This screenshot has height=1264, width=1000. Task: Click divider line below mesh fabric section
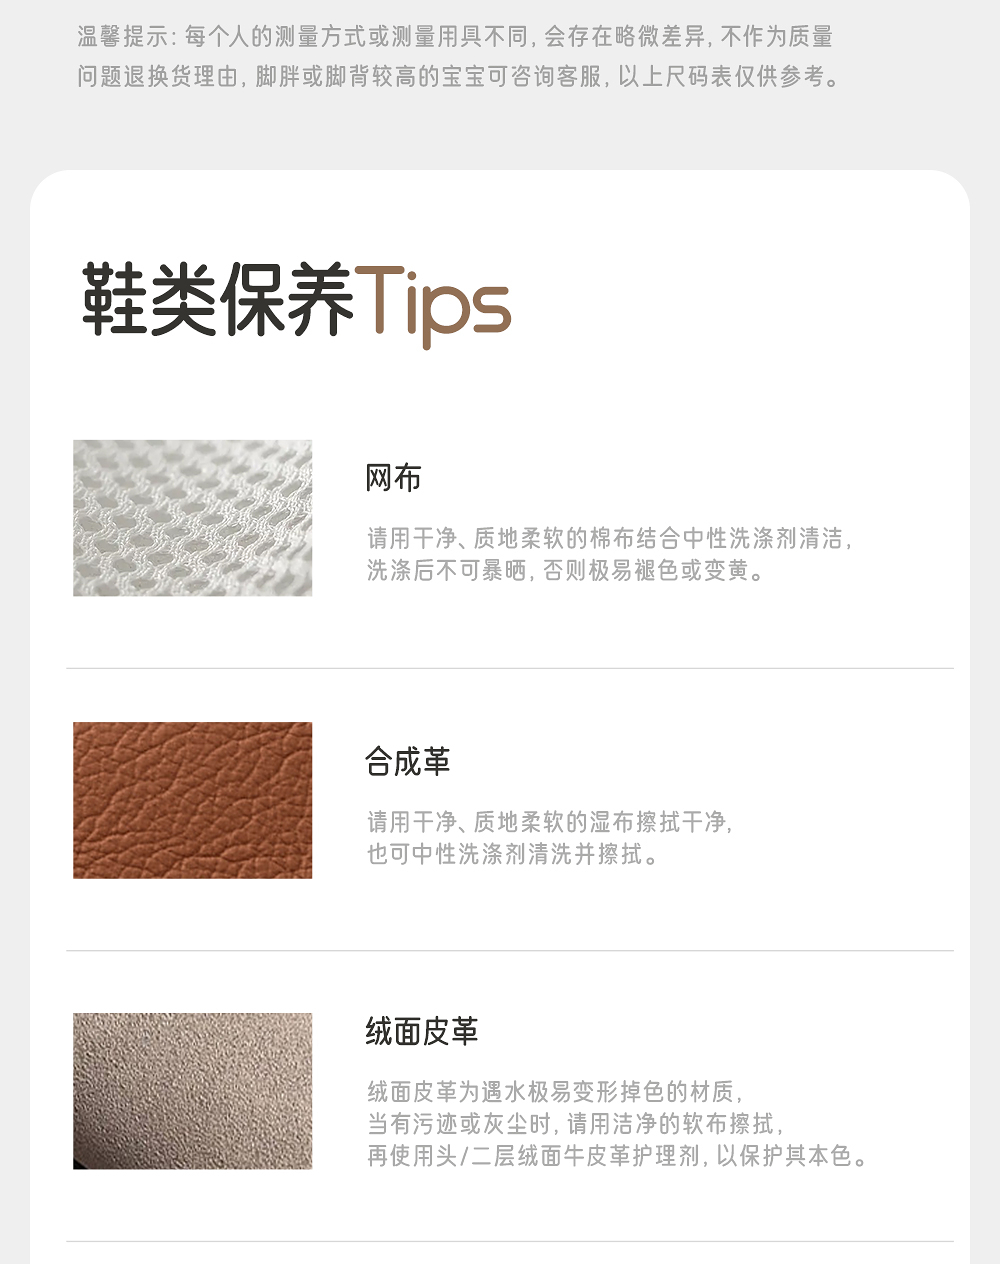click(510, 668)
